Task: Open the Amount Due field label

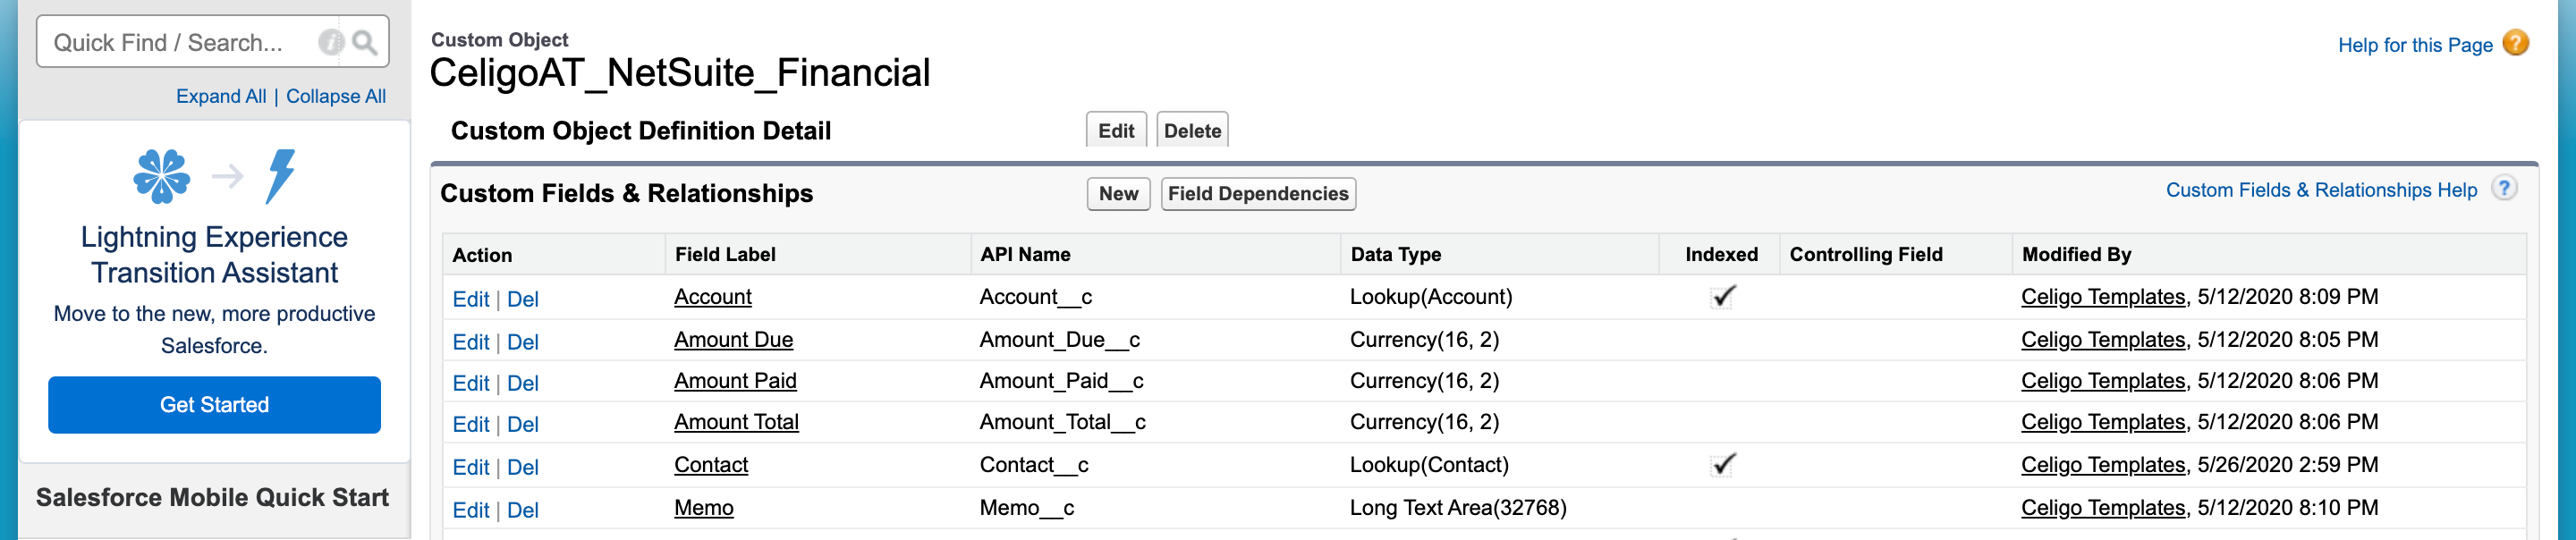Action: coord(733,340)
